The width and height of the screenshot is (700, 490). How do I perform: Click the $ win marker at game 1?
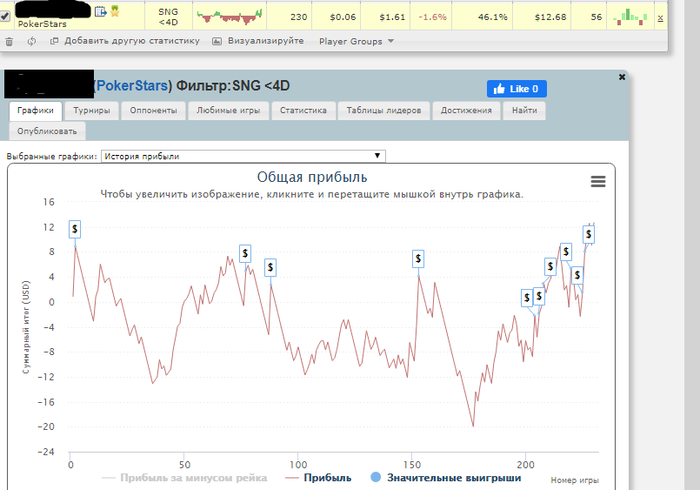(75, 229)
